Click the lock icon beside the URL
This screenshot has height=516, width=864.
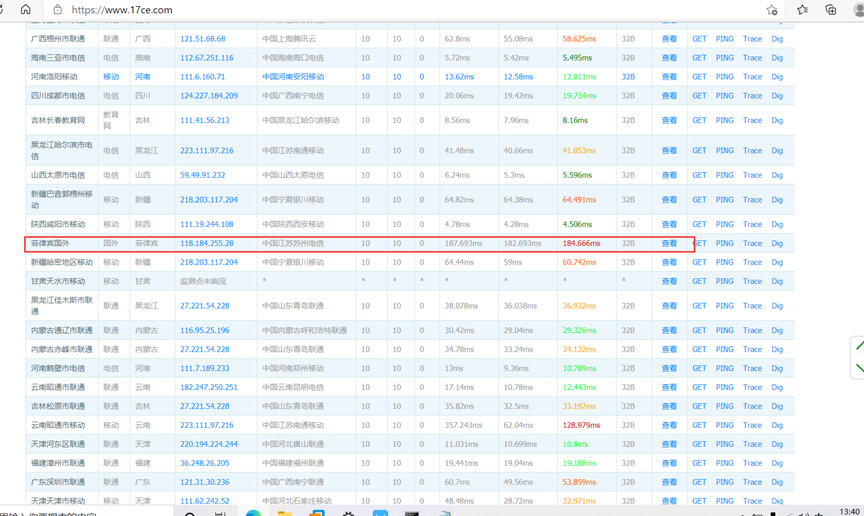click(57, 10)
